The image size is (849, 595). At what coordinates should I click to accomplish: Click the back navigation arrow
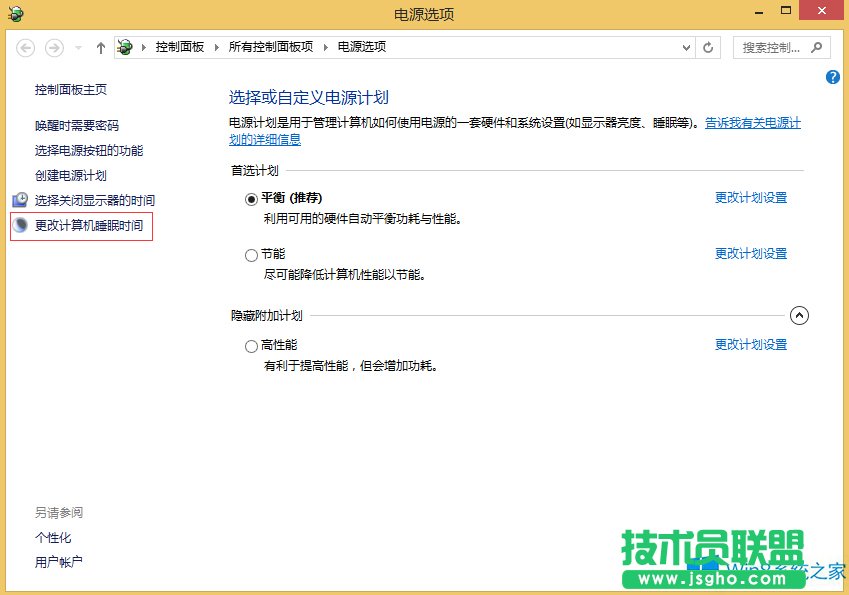coord(26,47)
